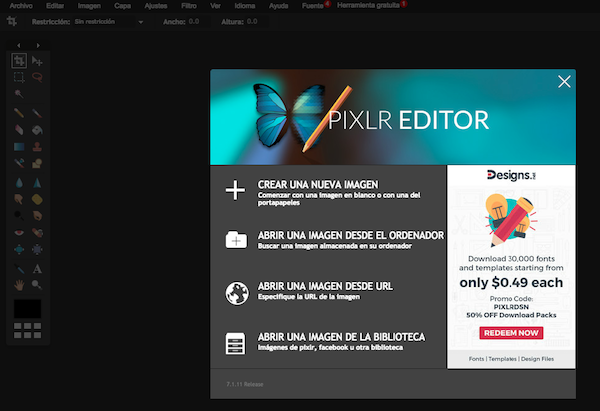
Task: Click the 'only $0.49 each' ad text
Action: point(511,282)
